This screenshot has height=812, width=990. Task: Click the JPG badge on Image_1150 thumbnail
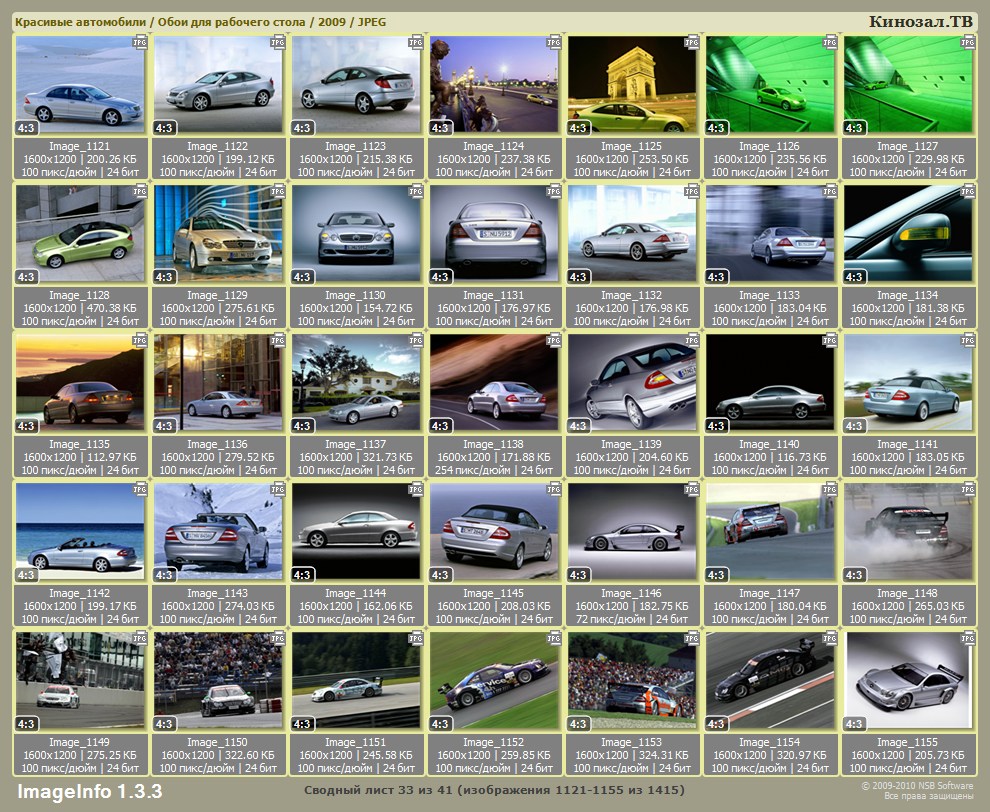(278, 638)
